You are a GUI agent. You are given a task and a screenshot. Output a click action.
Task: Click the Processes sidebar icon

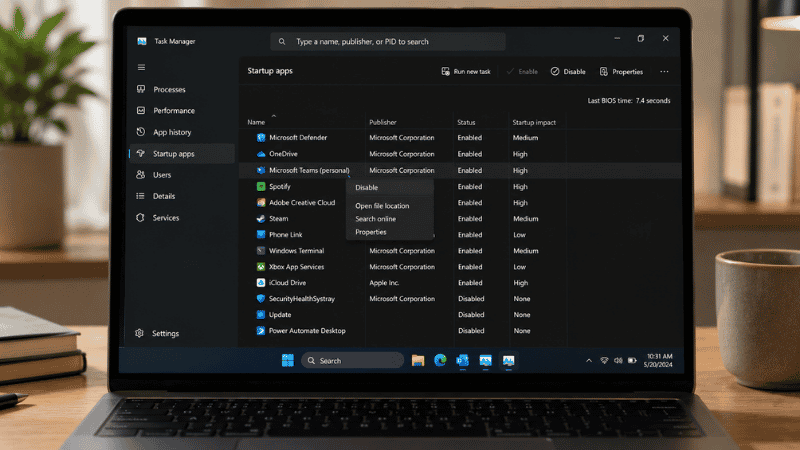(x=141, y=89)
